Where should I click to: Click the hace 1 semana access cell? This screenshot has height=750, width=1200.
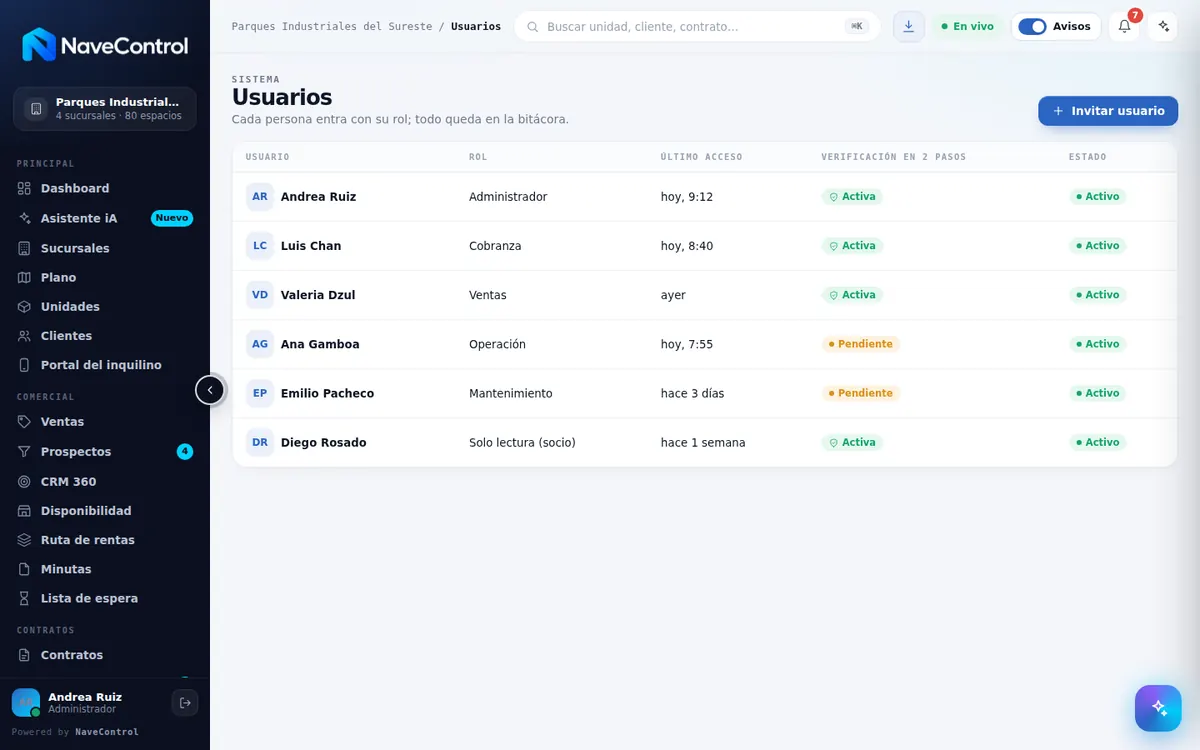coord(703,442)
